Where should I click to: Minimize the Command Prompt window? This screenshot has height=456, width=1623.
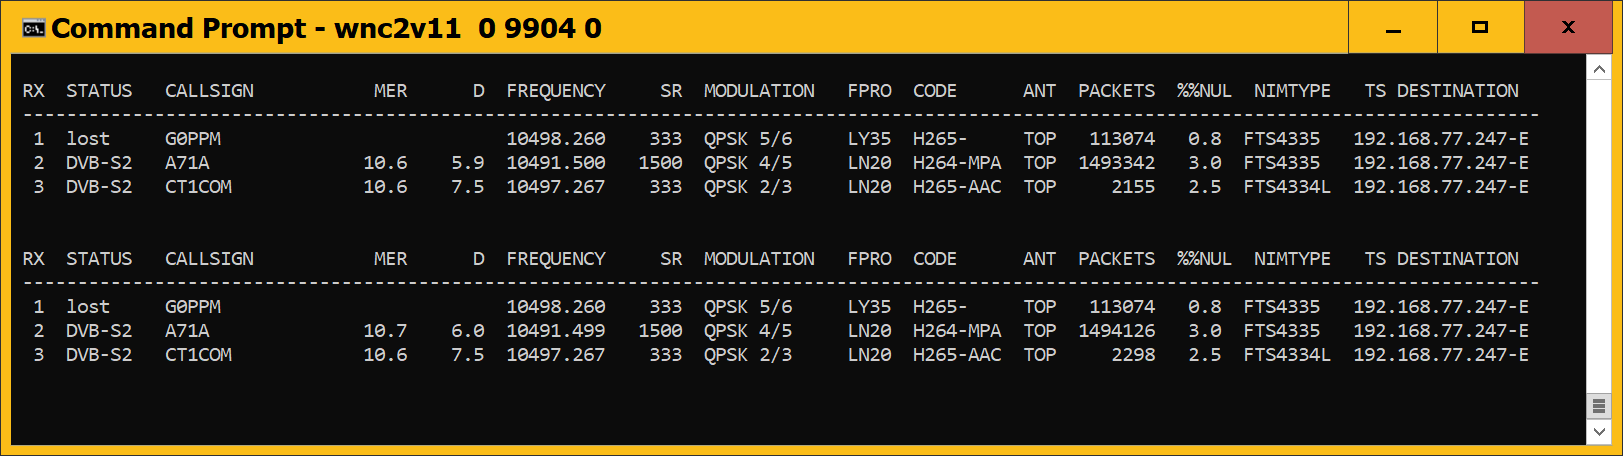pos(1393,28)
